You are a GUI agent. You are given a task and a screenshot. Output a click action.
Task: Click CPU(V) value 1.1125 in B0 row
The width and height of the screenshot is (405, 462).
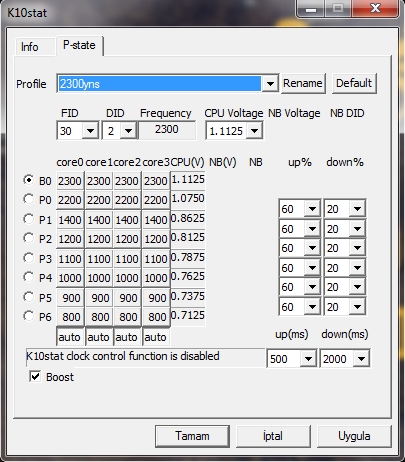188,179
